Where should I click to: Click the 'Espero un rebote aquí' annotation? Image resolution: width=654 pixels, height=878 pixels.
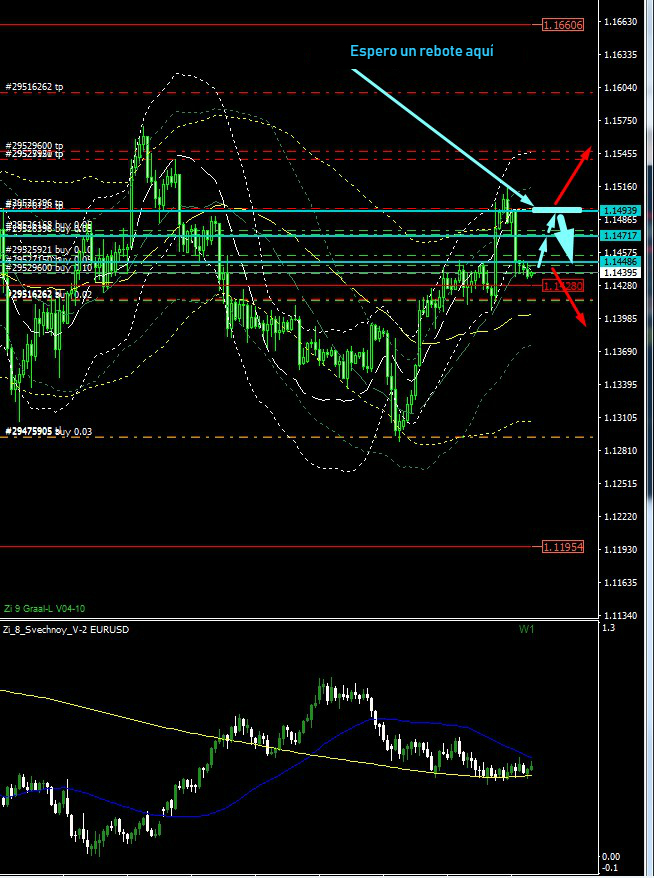click(421, 51)
